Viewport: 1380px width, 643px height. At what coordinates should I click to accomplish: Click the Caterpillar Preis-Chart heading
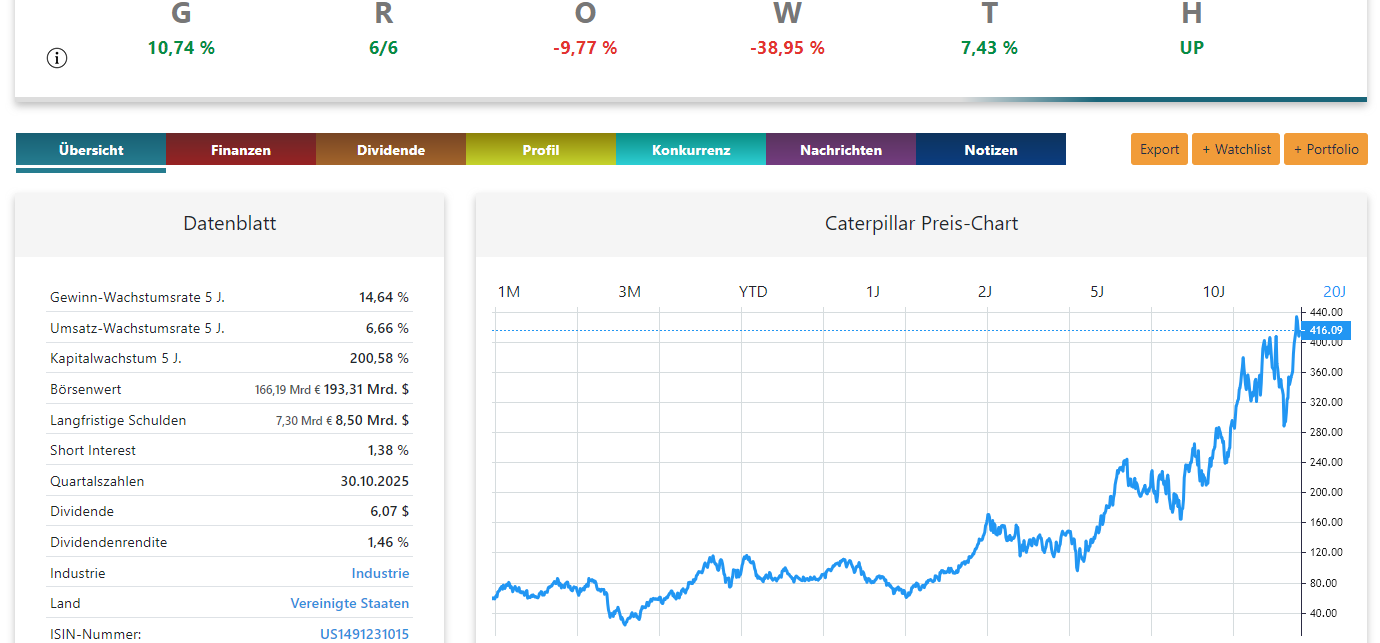tap(921, 223)
